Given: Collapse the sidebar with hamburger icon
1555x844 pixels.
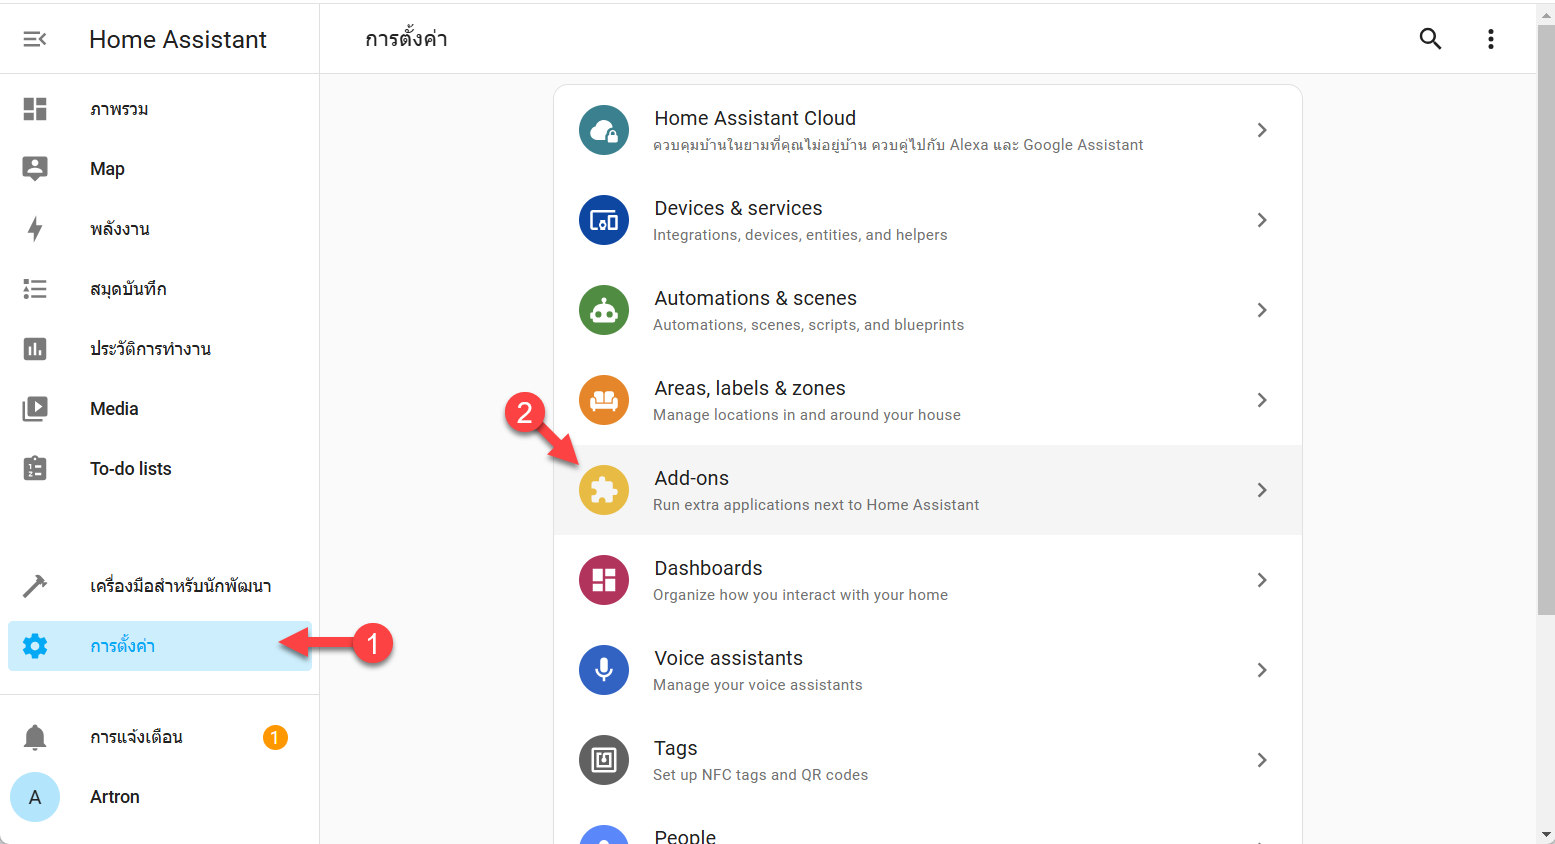Looking at the screenshot, I should (x=35, y=39).
